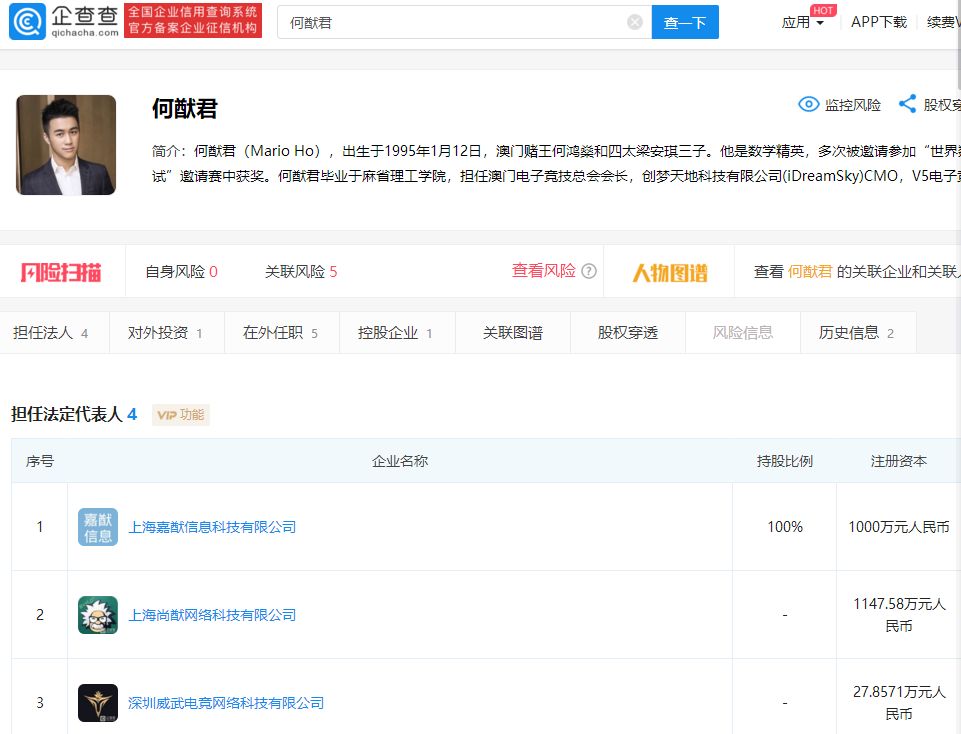This screenshot has height=734, width=961.
Task: Open the APP下载 link
Action: 878,23
